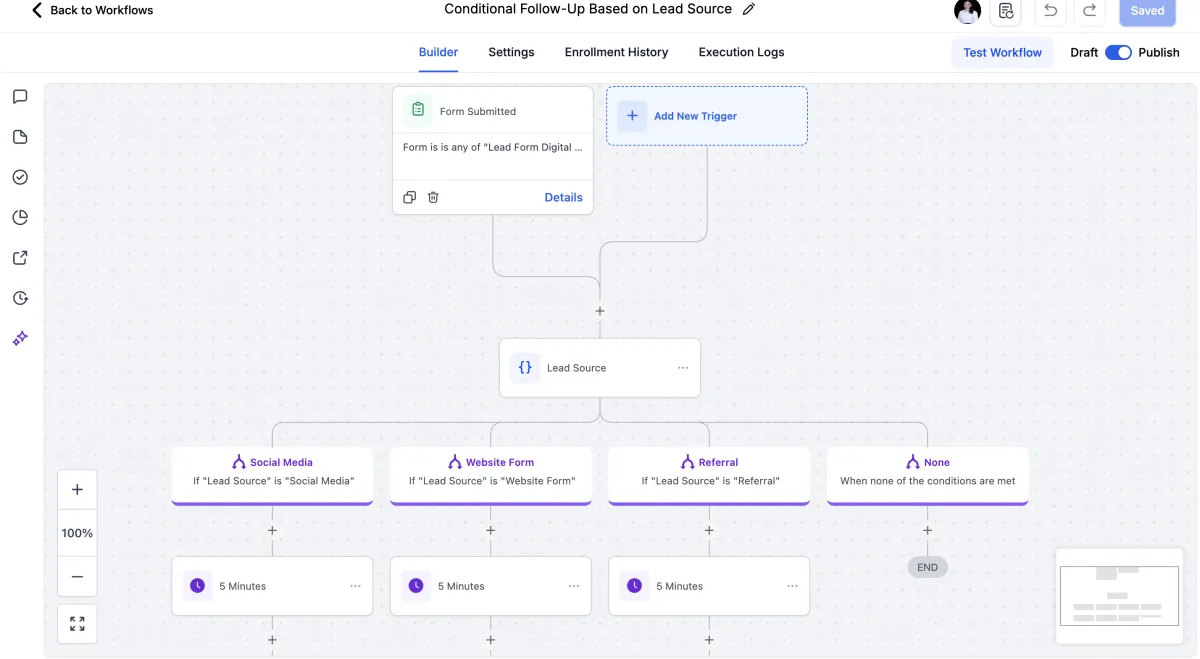Click the workflow minimap thumbnail
Image resolution: width=1200 pixels, height=659 pixels.
click(x=1119, y=595)
